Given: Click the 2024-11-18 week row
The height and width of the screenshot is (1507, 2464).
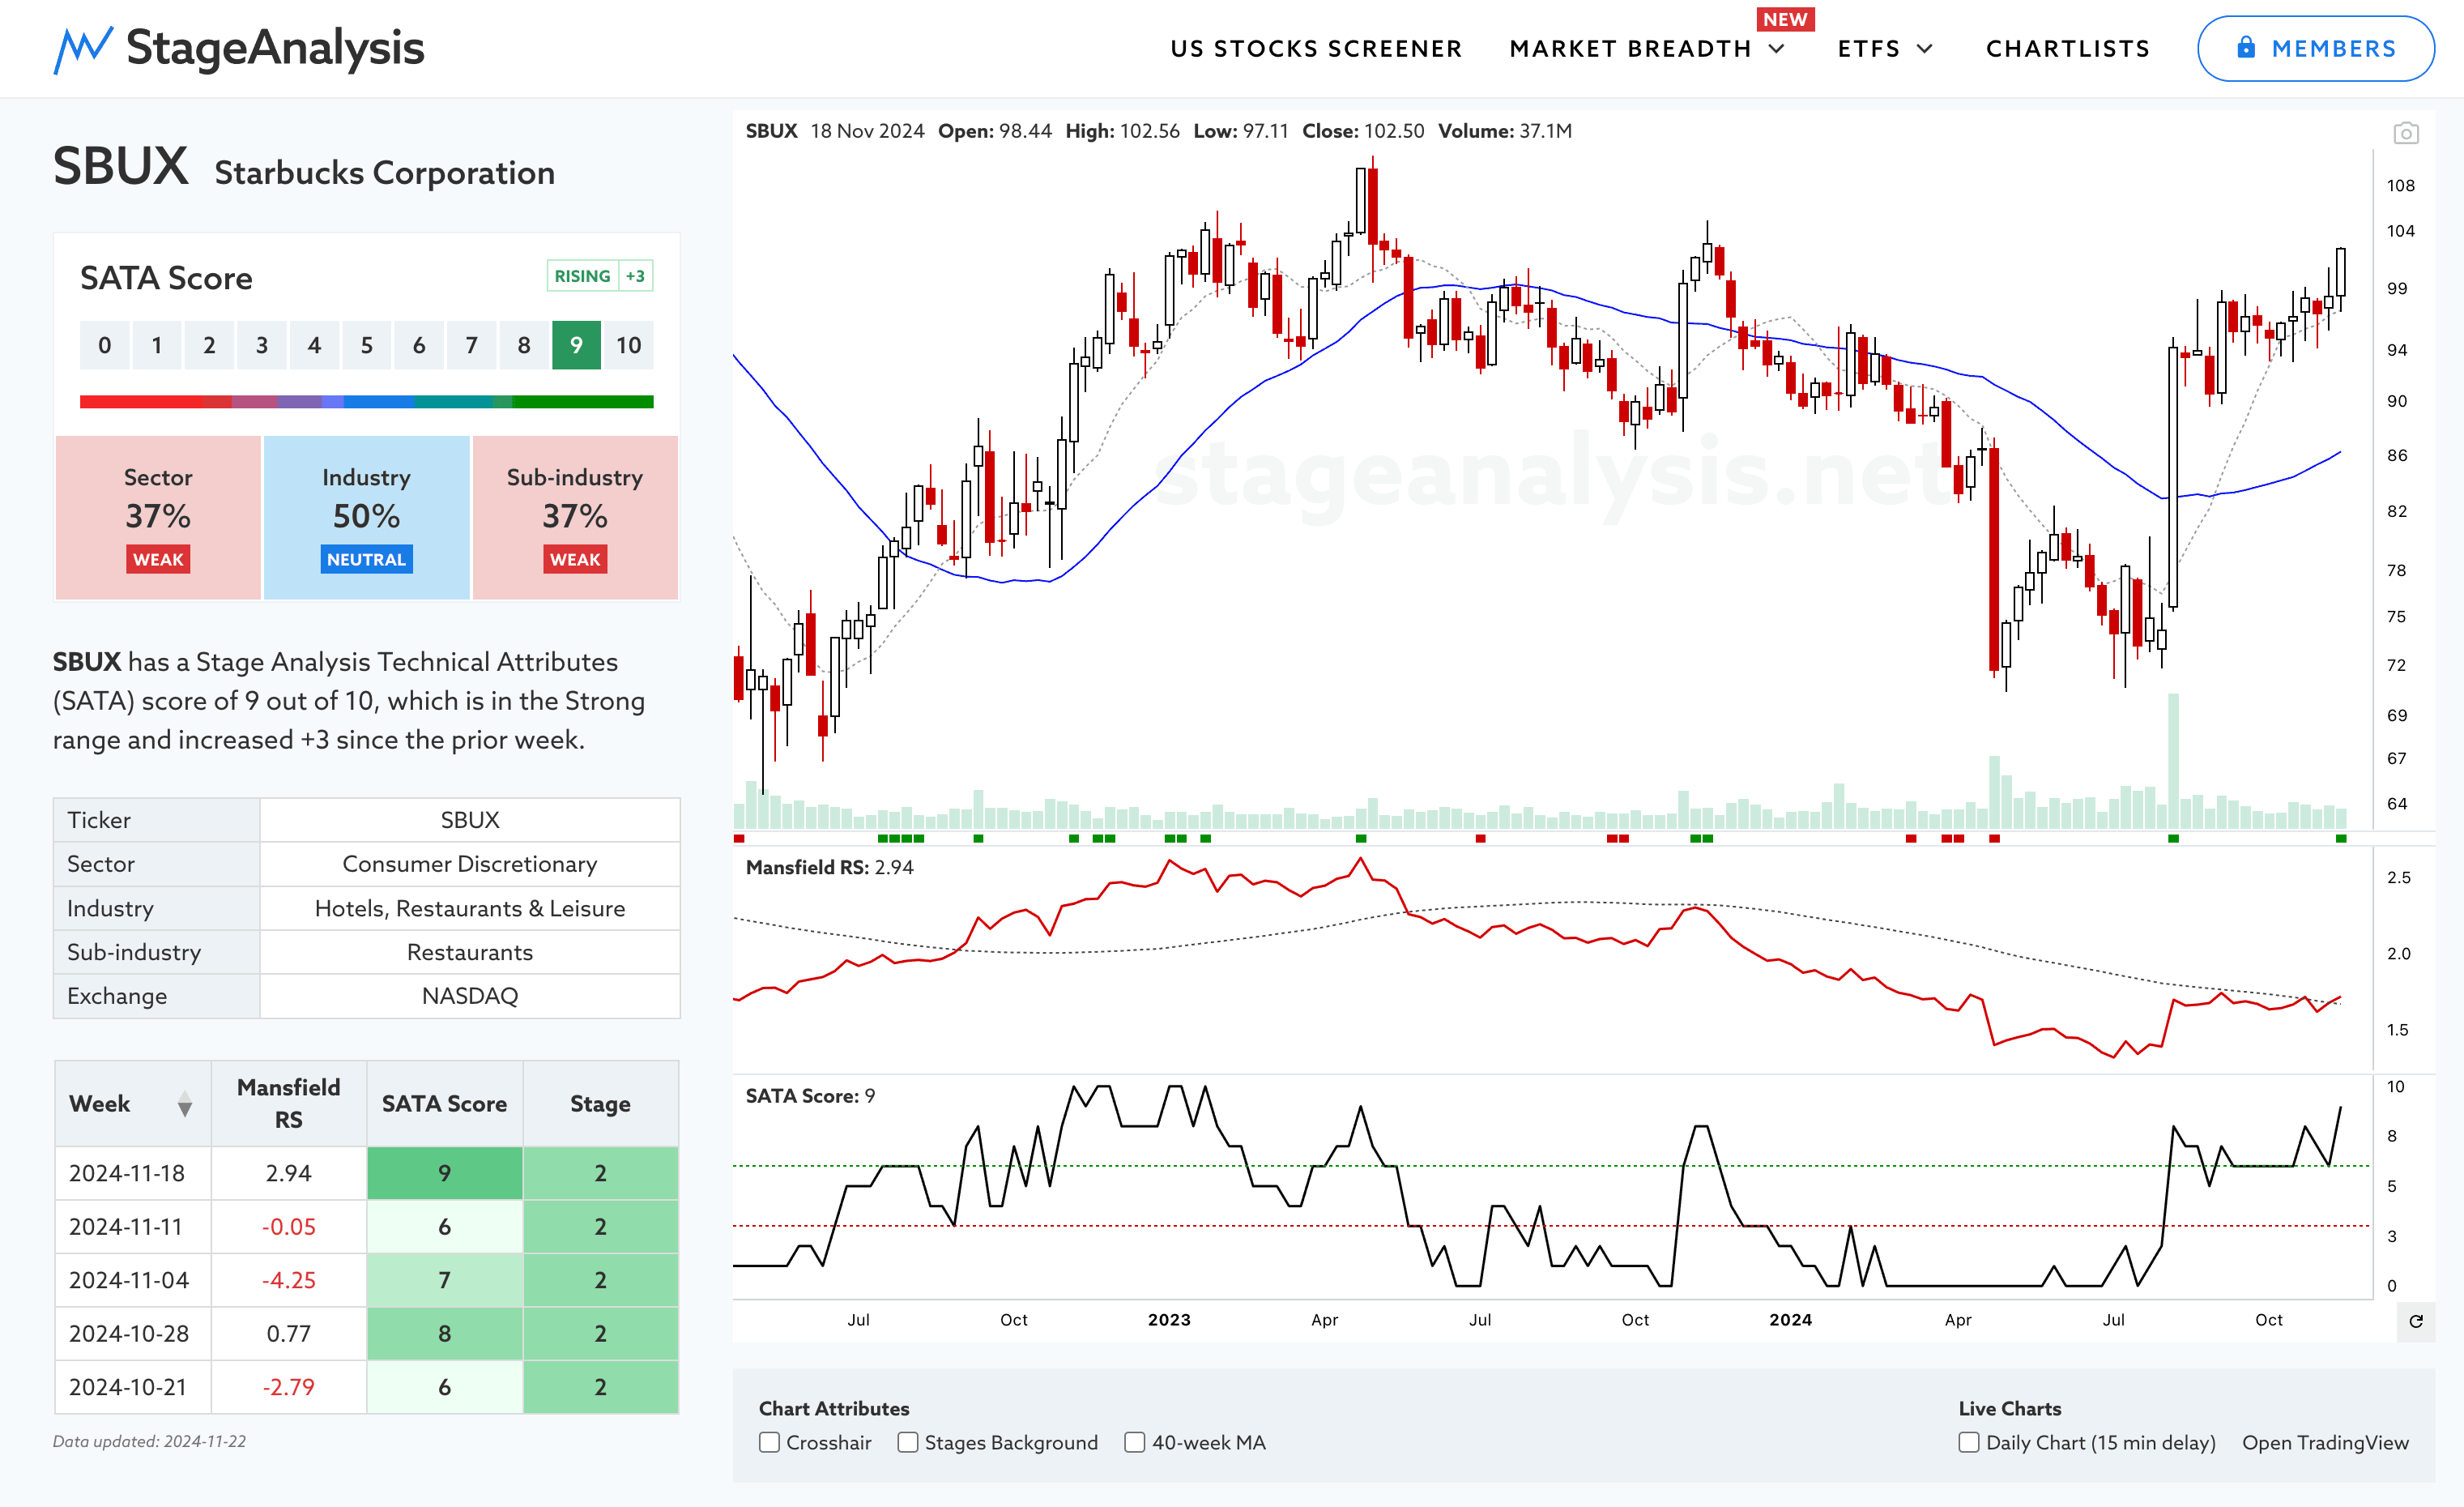Looking at the screenshot, I should pyautogui.click(x=366, y=1173).
